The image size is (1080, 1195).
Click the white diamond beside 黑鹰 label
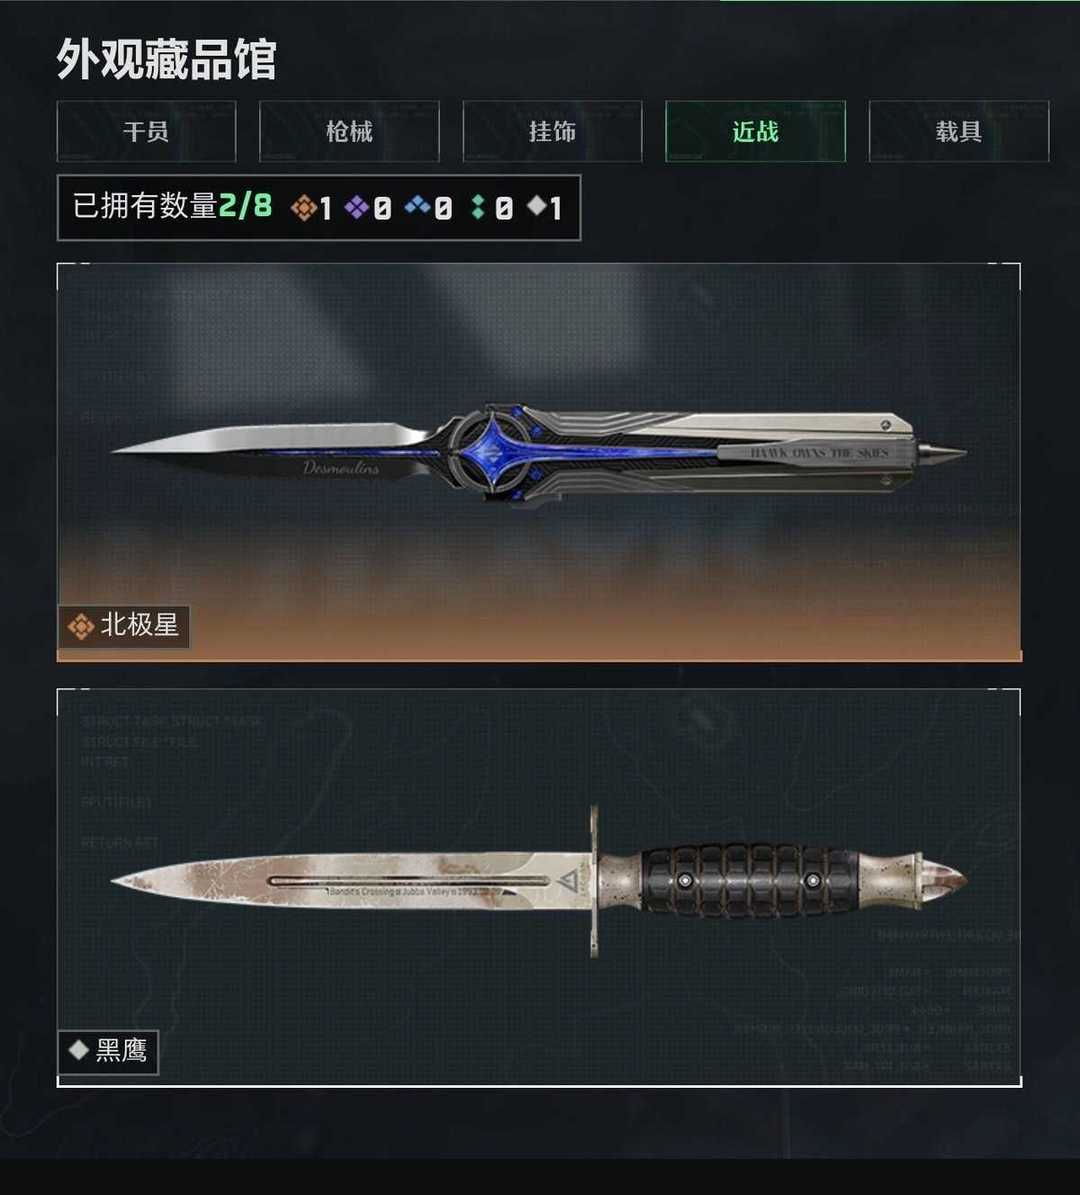coord(79,1050)
